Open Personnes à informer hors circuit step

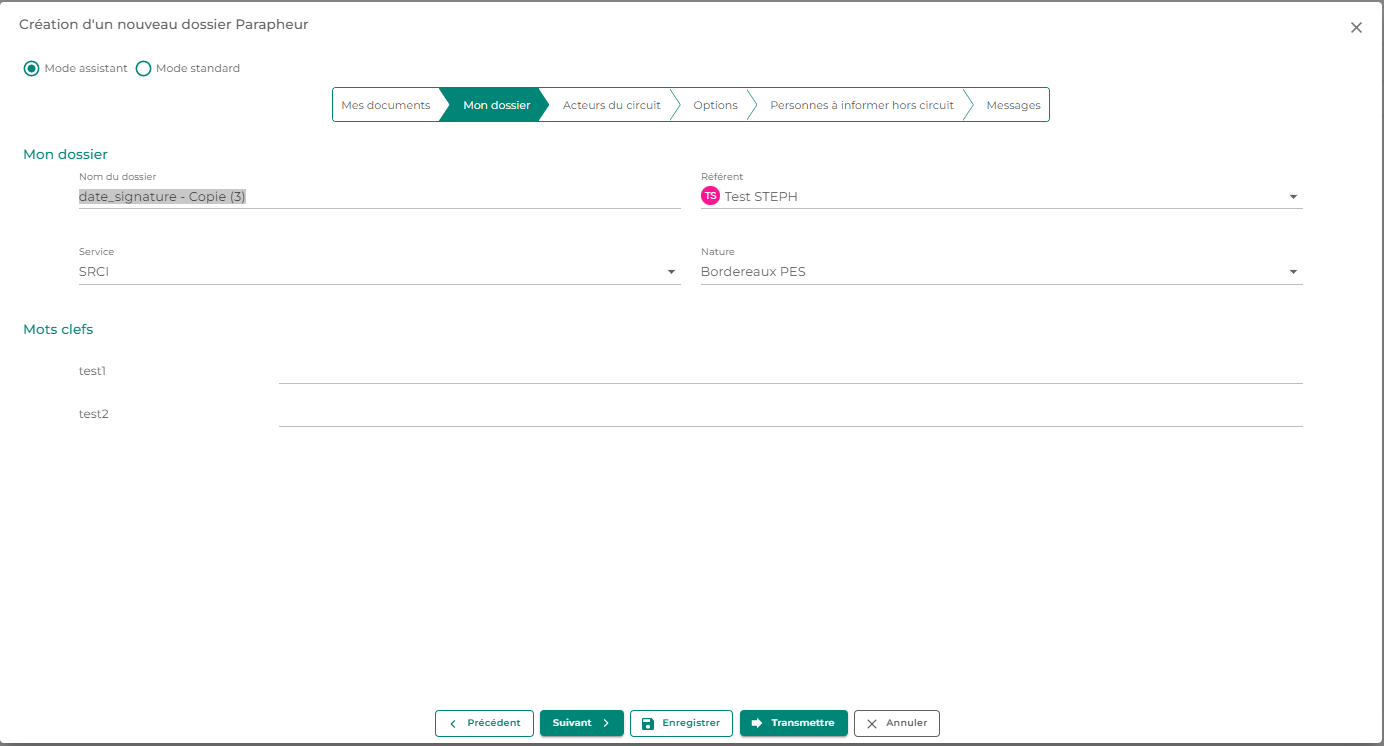(861, 105)
